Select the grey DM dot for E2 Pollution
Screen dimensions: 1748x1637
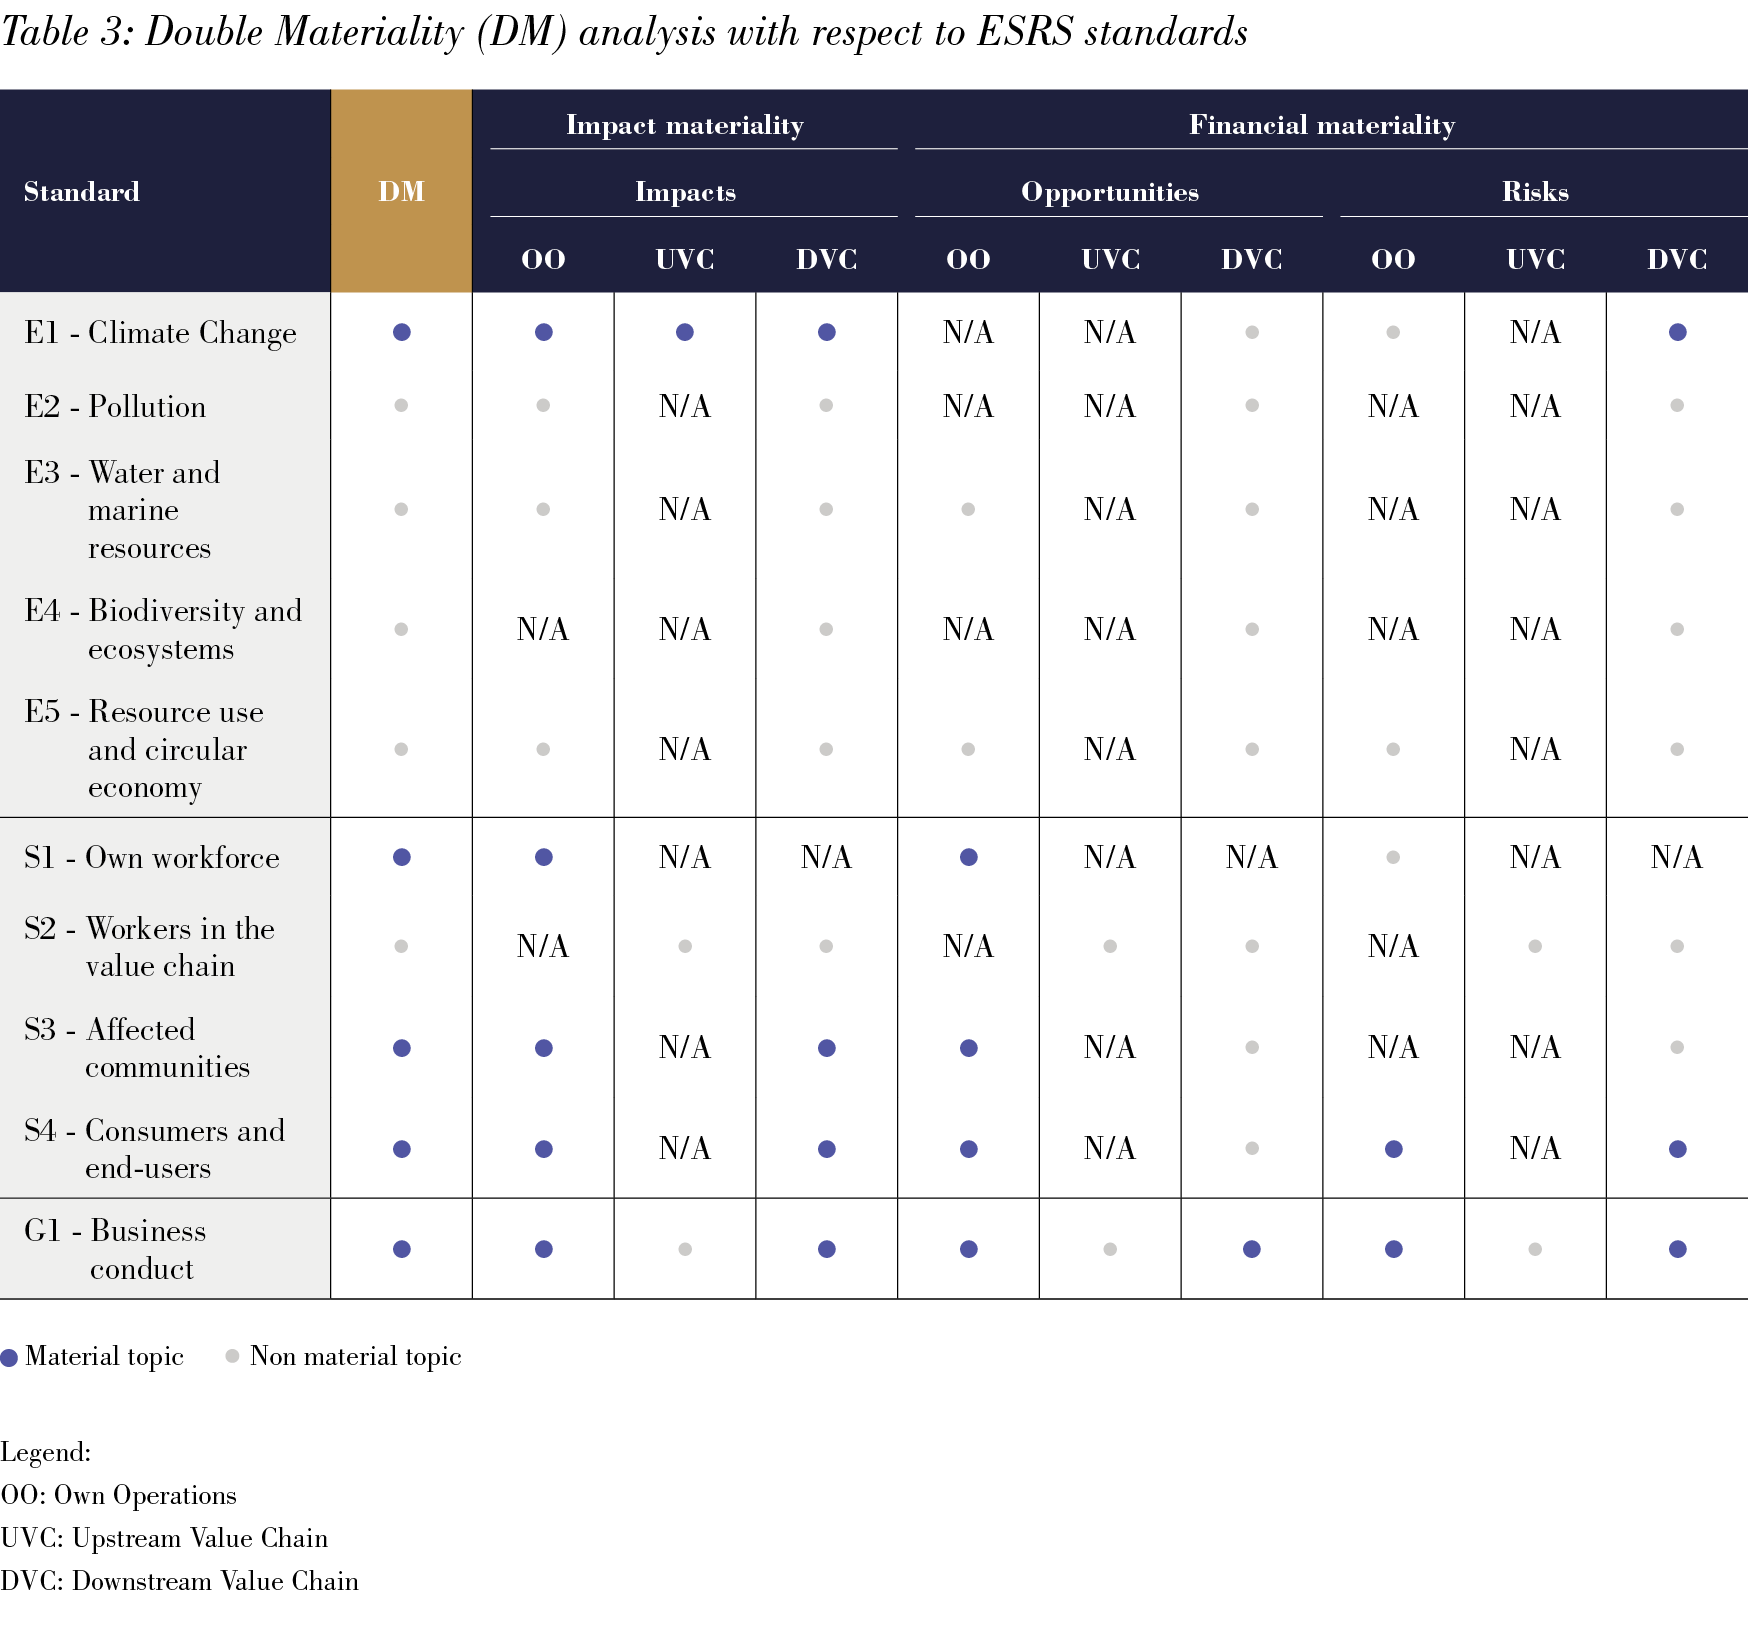point(401,406)
